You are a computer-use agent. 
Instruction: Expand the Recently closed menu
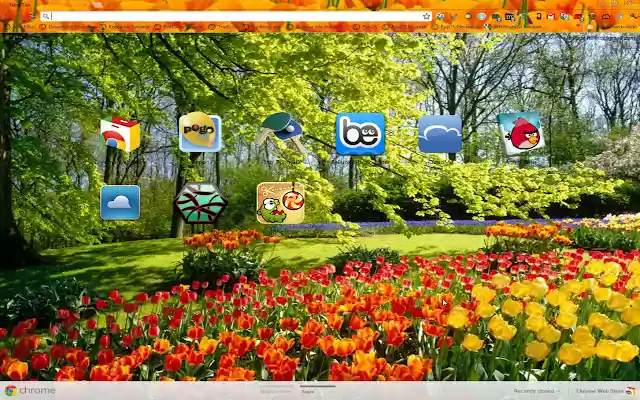pyautogui.click(x=536, y=391)
